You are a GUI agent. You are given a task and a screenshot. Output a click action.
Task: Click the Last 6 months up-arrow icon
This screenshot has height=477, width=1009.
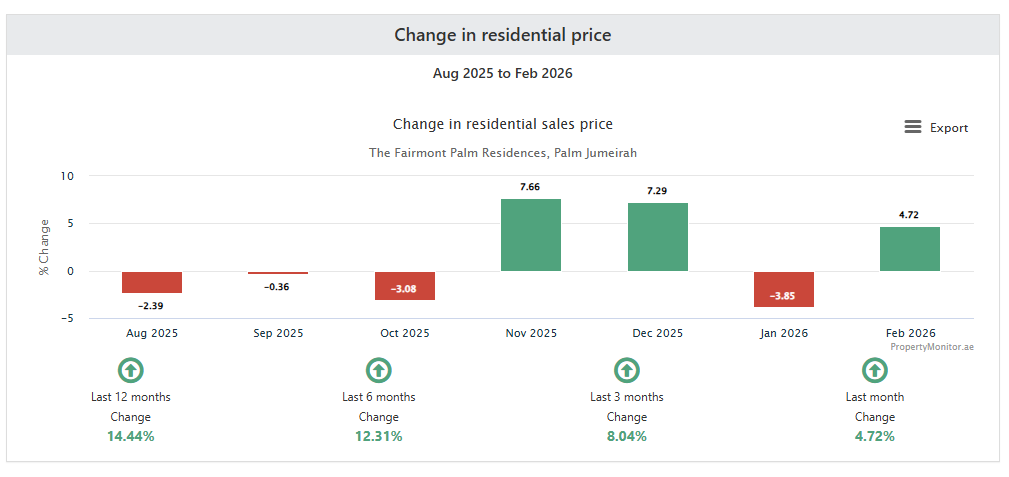[379, 371]
